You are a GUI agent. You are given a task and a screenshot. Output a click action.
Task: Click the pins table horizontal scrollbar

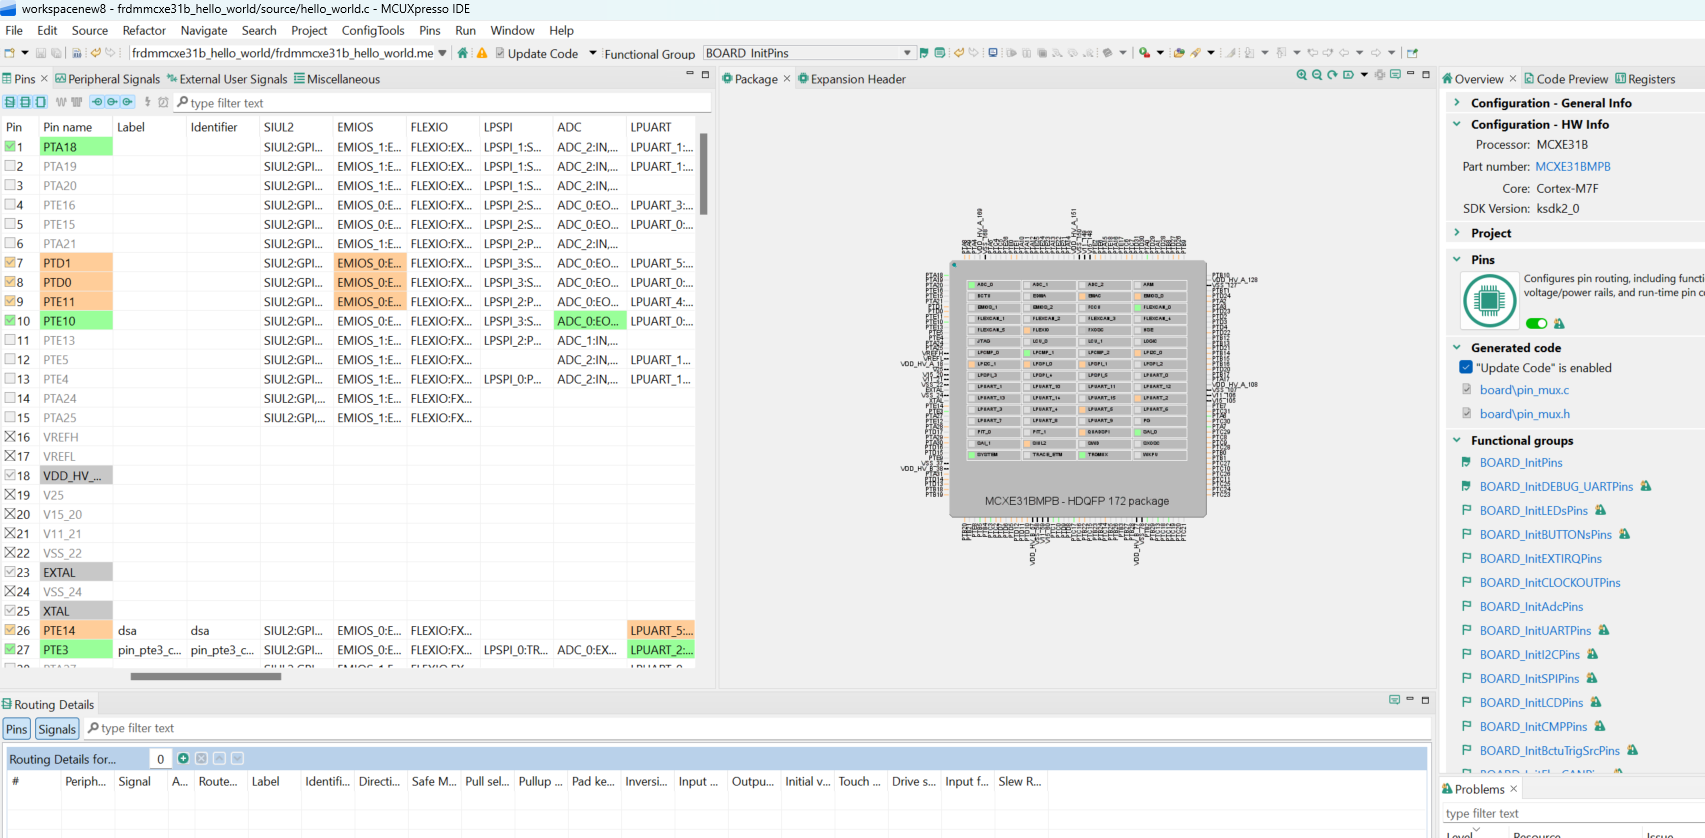[206, 677]
